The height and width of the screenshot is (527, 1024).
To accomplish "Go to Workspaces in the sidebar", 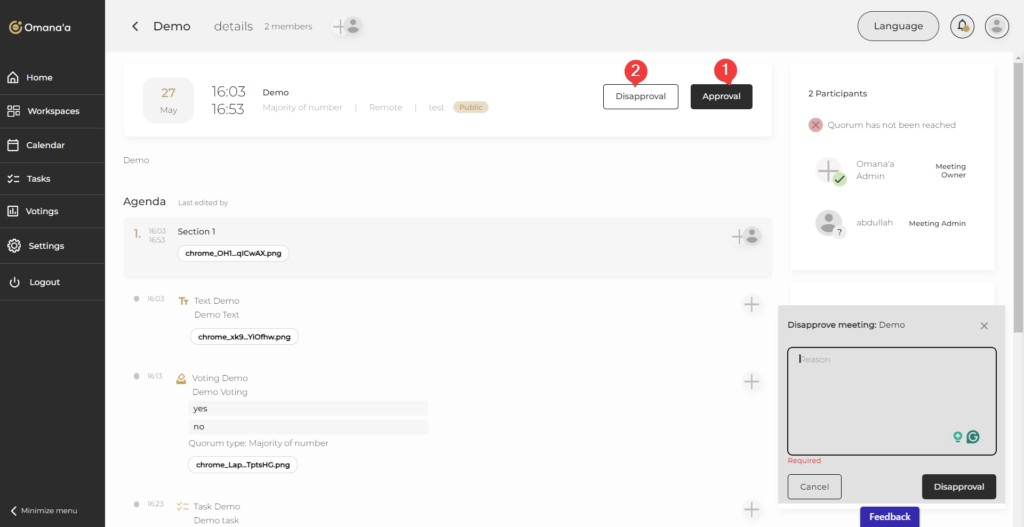I will (52, 111).
